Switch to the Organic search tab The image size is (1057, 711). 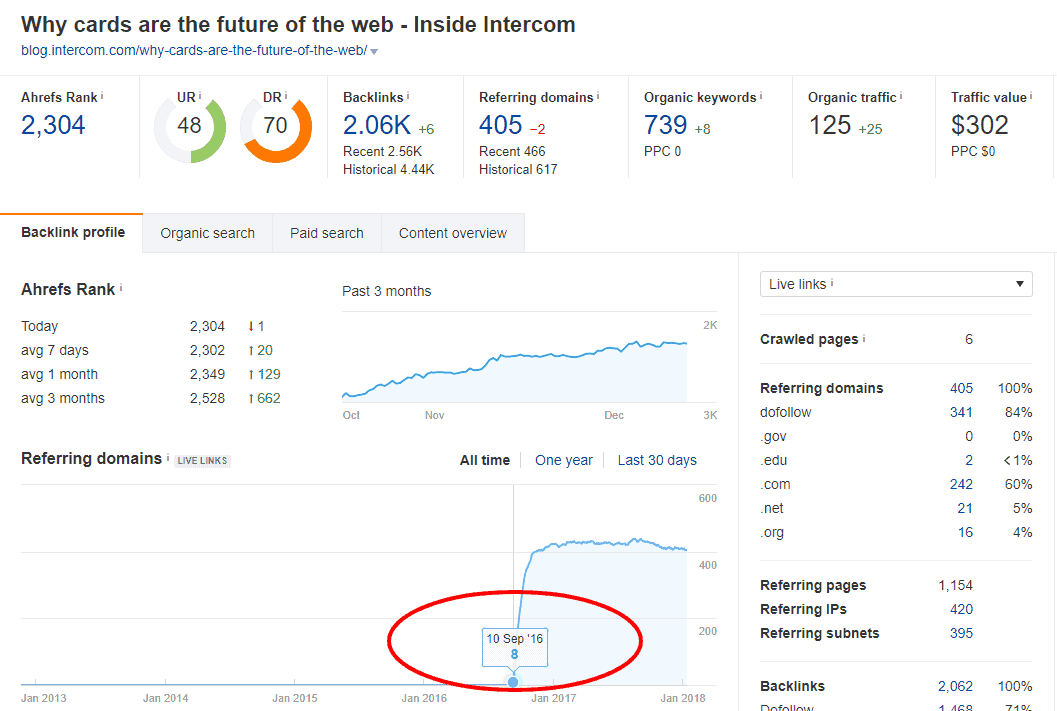(x=208, y=233)
